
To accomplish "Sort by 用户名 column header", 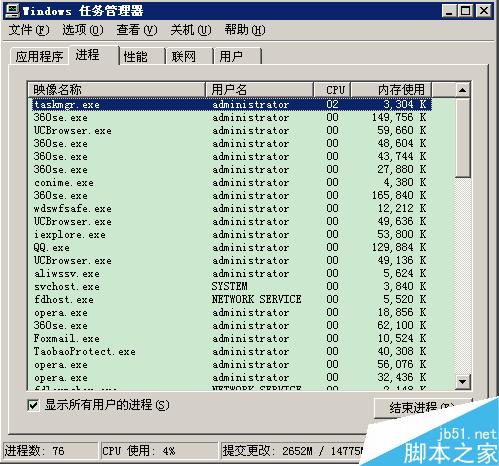I will click(259, 90).
